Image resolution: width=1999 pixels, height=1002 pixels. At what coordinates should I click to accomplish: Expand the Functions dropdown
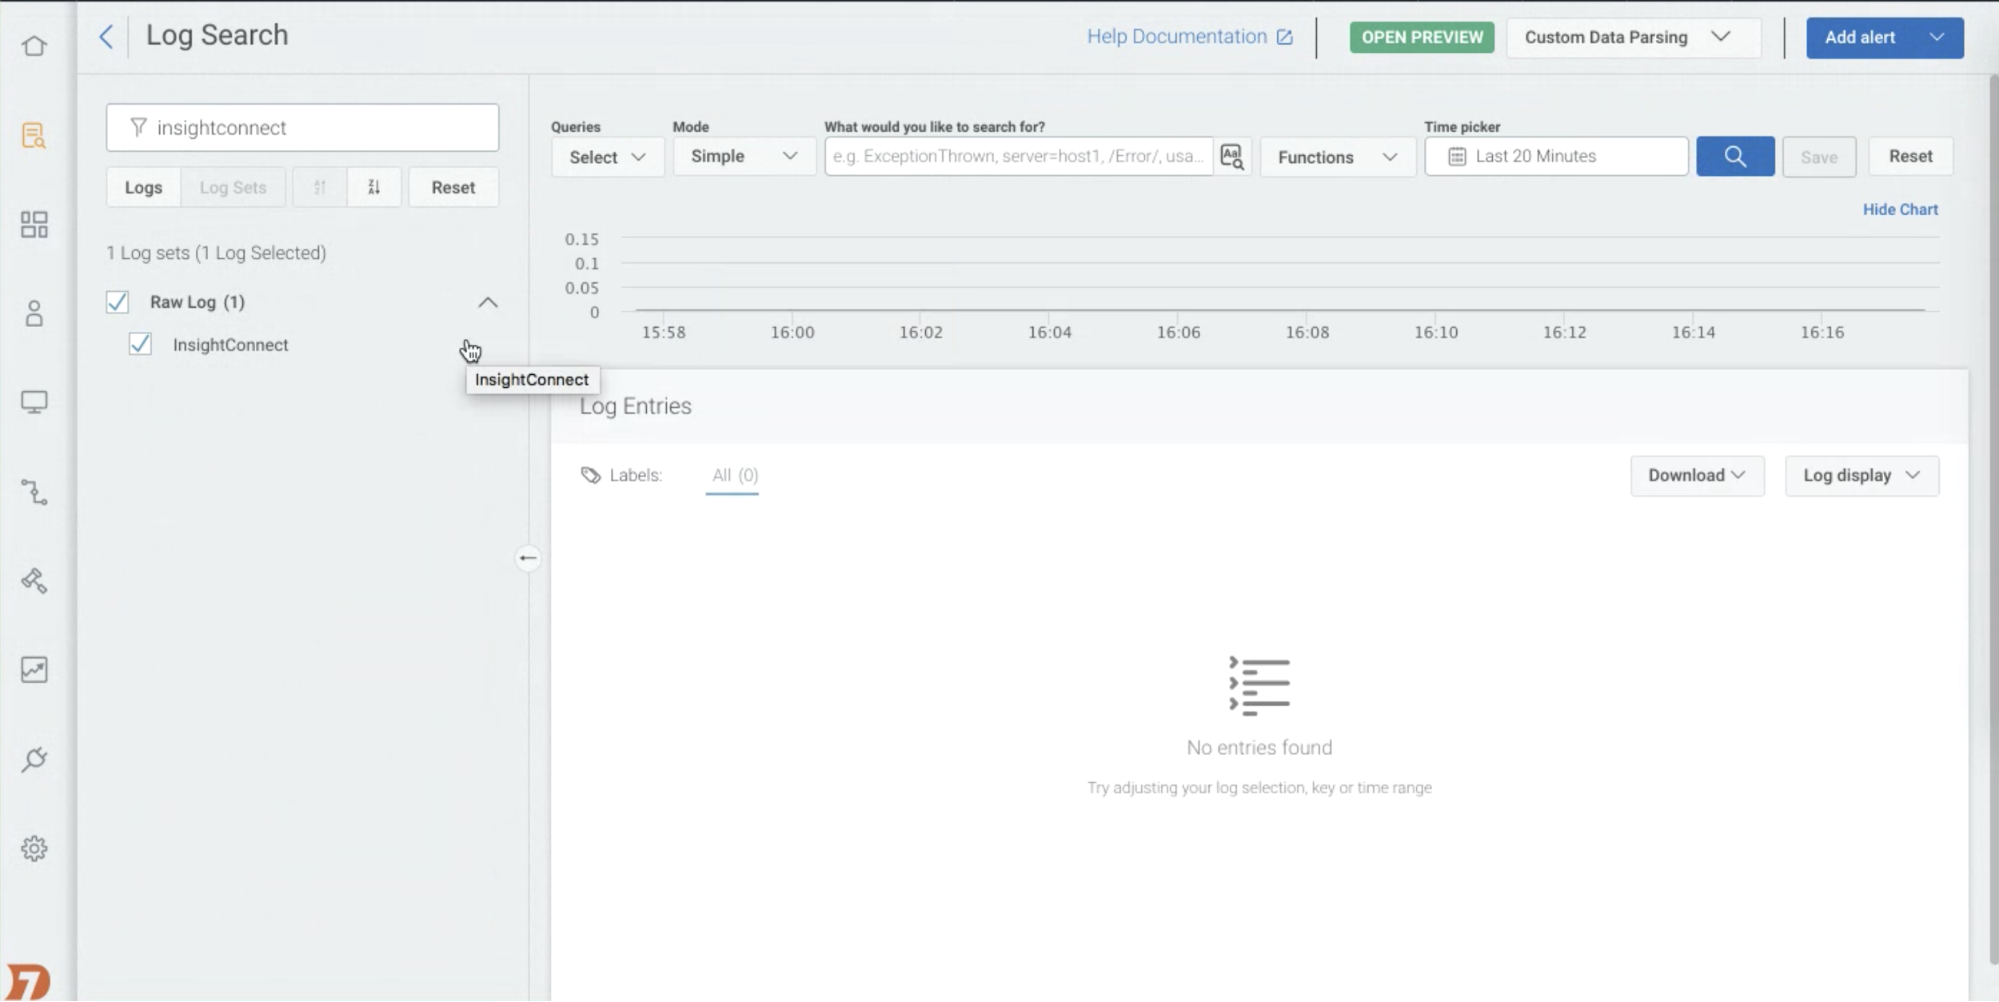tap(1336, 157)
